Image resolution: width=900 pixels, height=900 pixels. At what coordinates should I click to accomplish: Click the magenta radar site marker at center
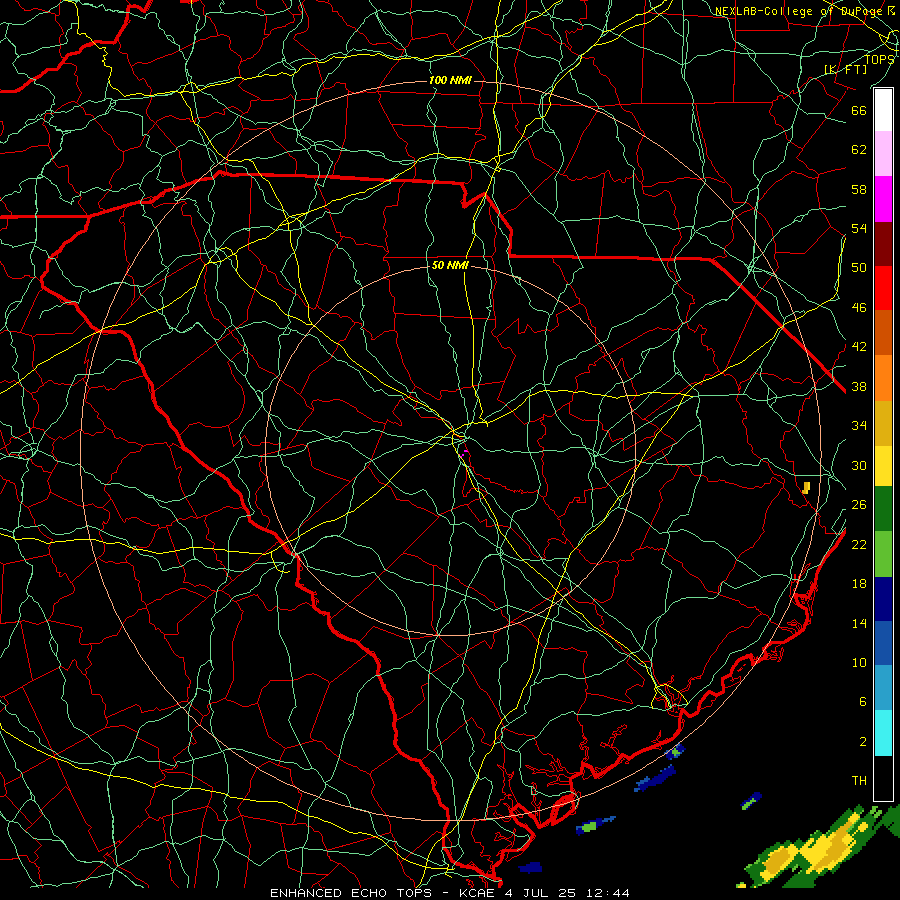point(465,453)
